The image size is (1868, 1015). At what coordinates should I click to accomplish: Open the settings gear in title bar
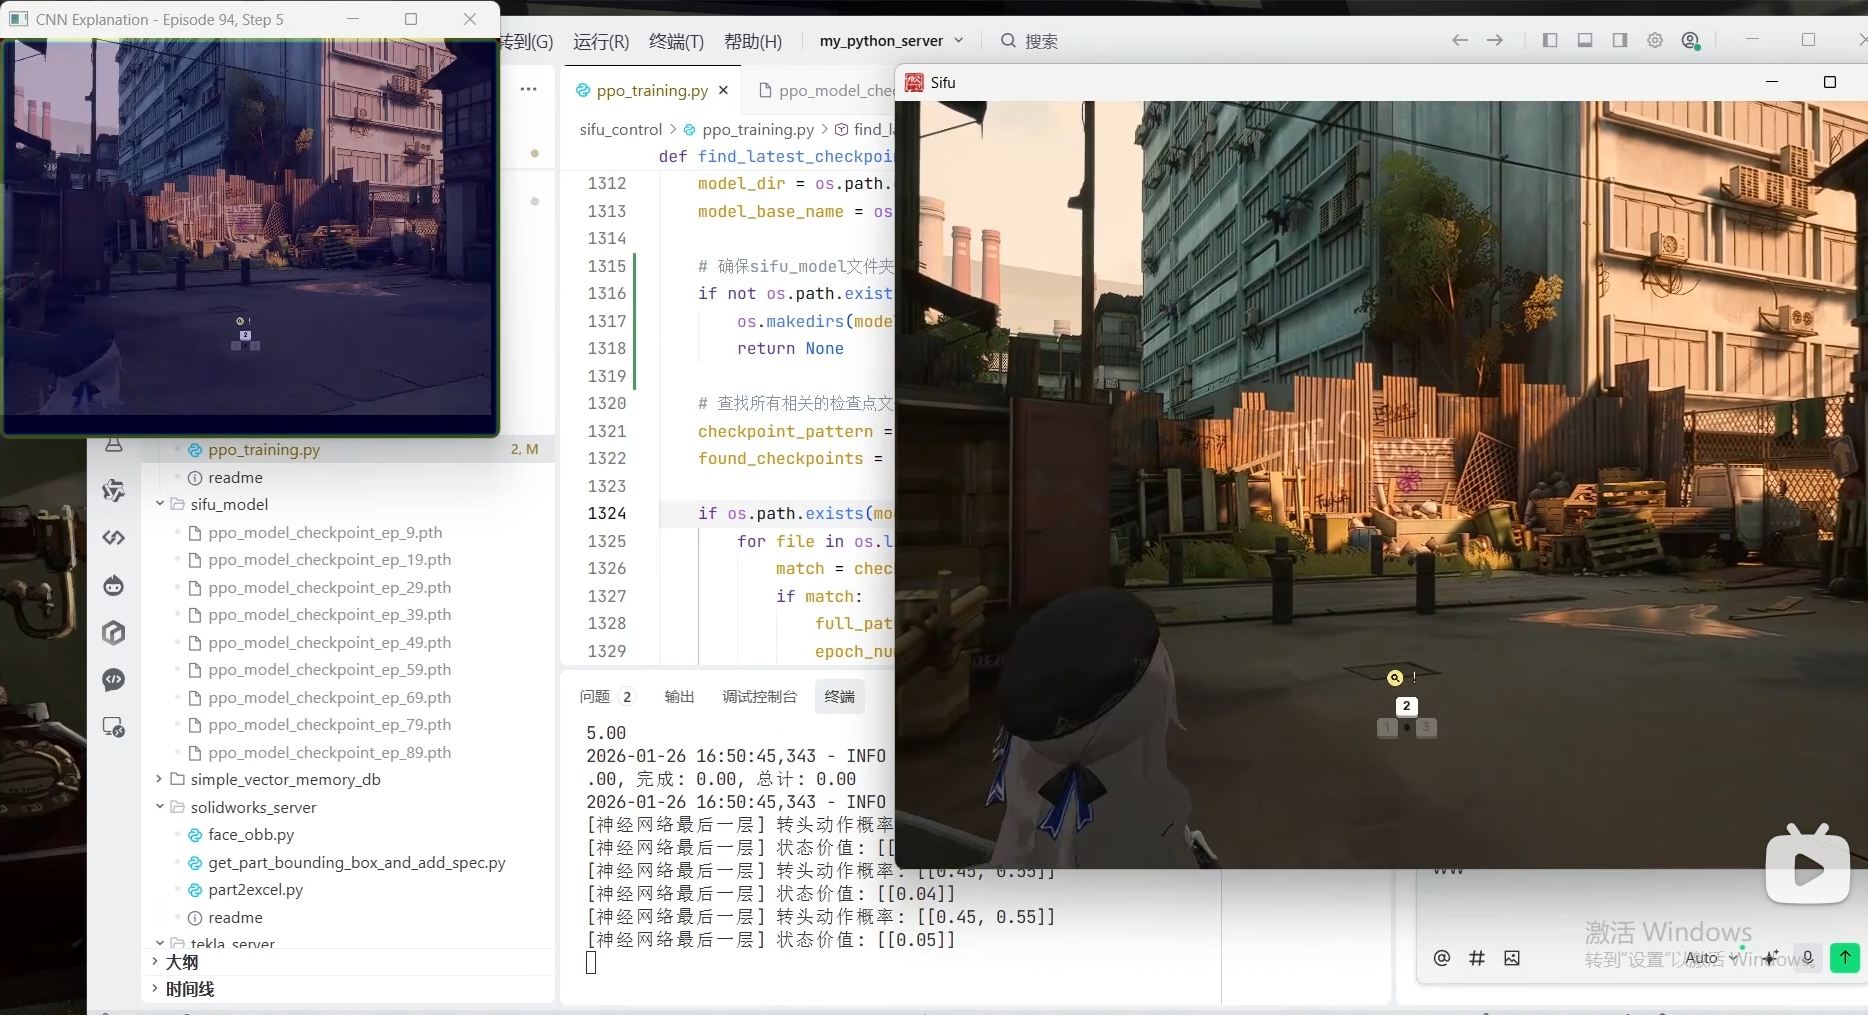click(1655, 40)
